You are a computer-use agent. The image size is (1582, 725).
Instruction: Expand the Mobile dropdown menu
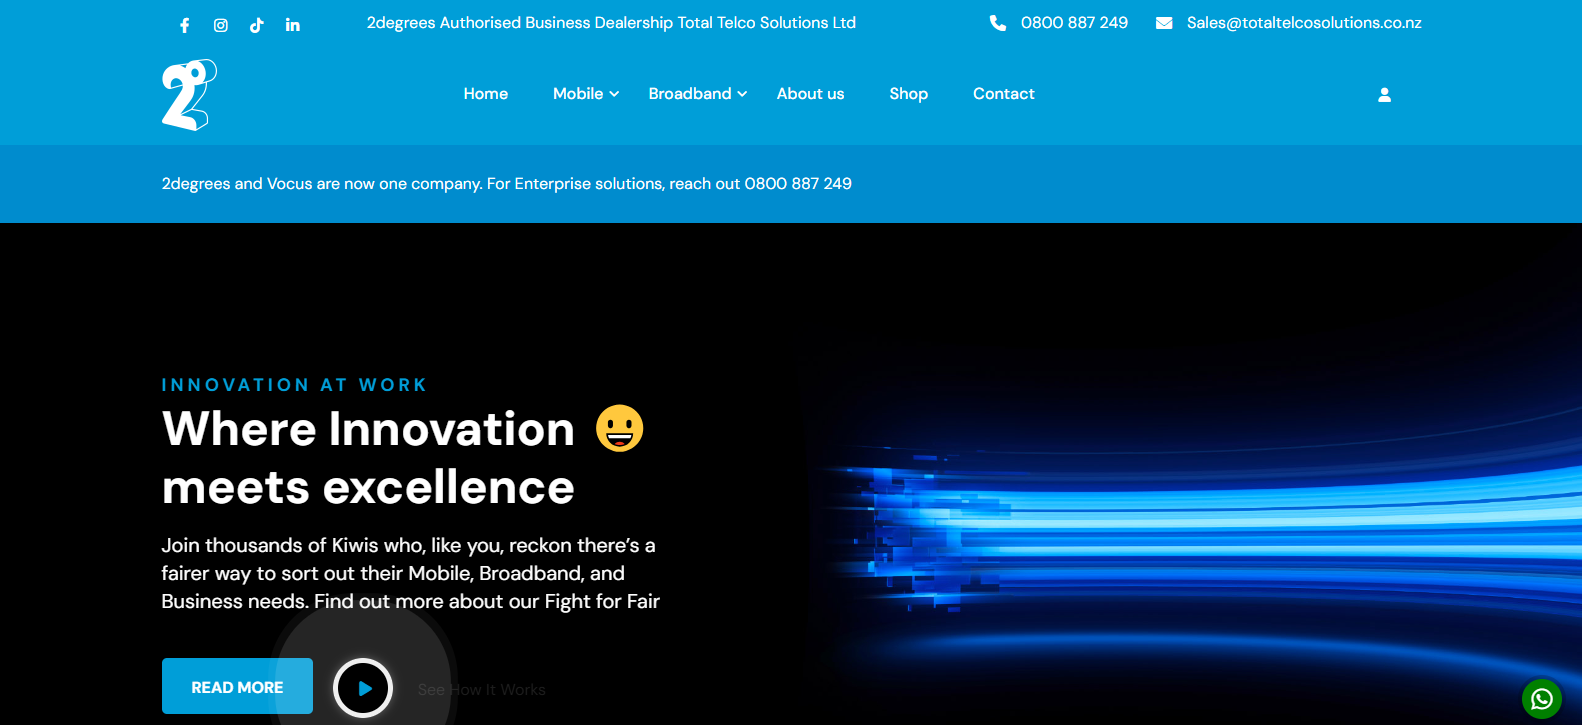pyautogui.click(x=586, y=94)
